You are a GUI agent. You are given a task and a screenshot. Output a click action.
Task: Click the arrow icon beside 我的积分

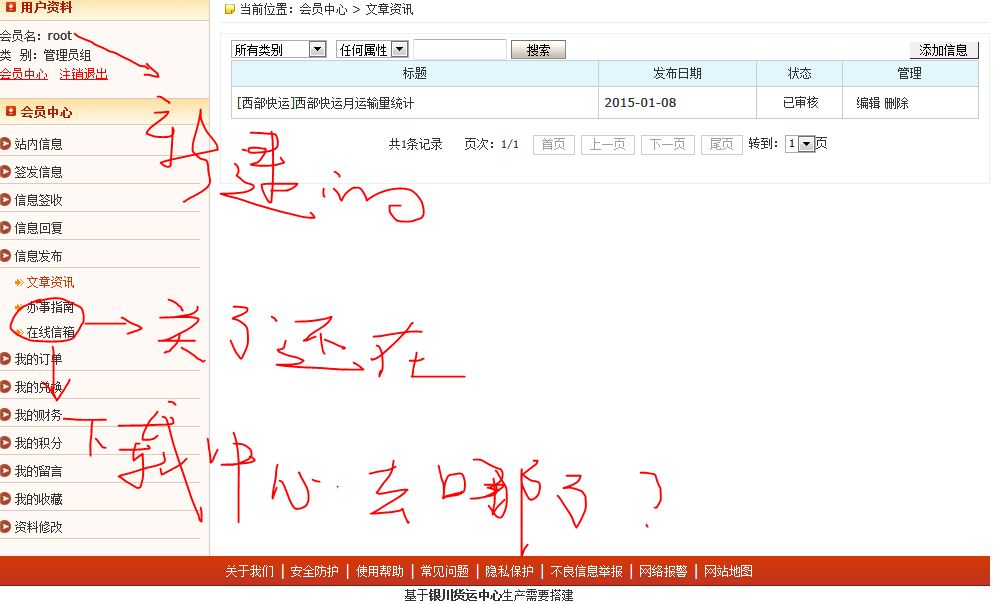click(x=6, y=443)
